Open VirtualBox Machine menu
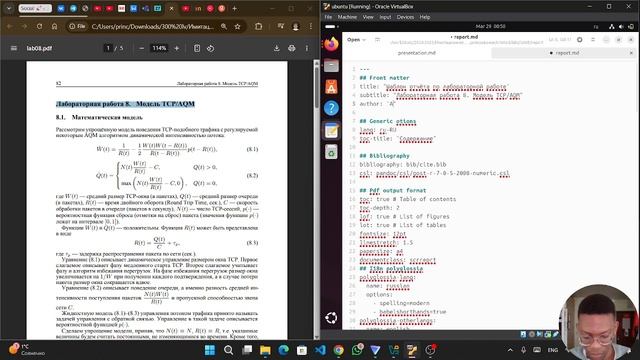640x360 pixels. coord(347,17)
